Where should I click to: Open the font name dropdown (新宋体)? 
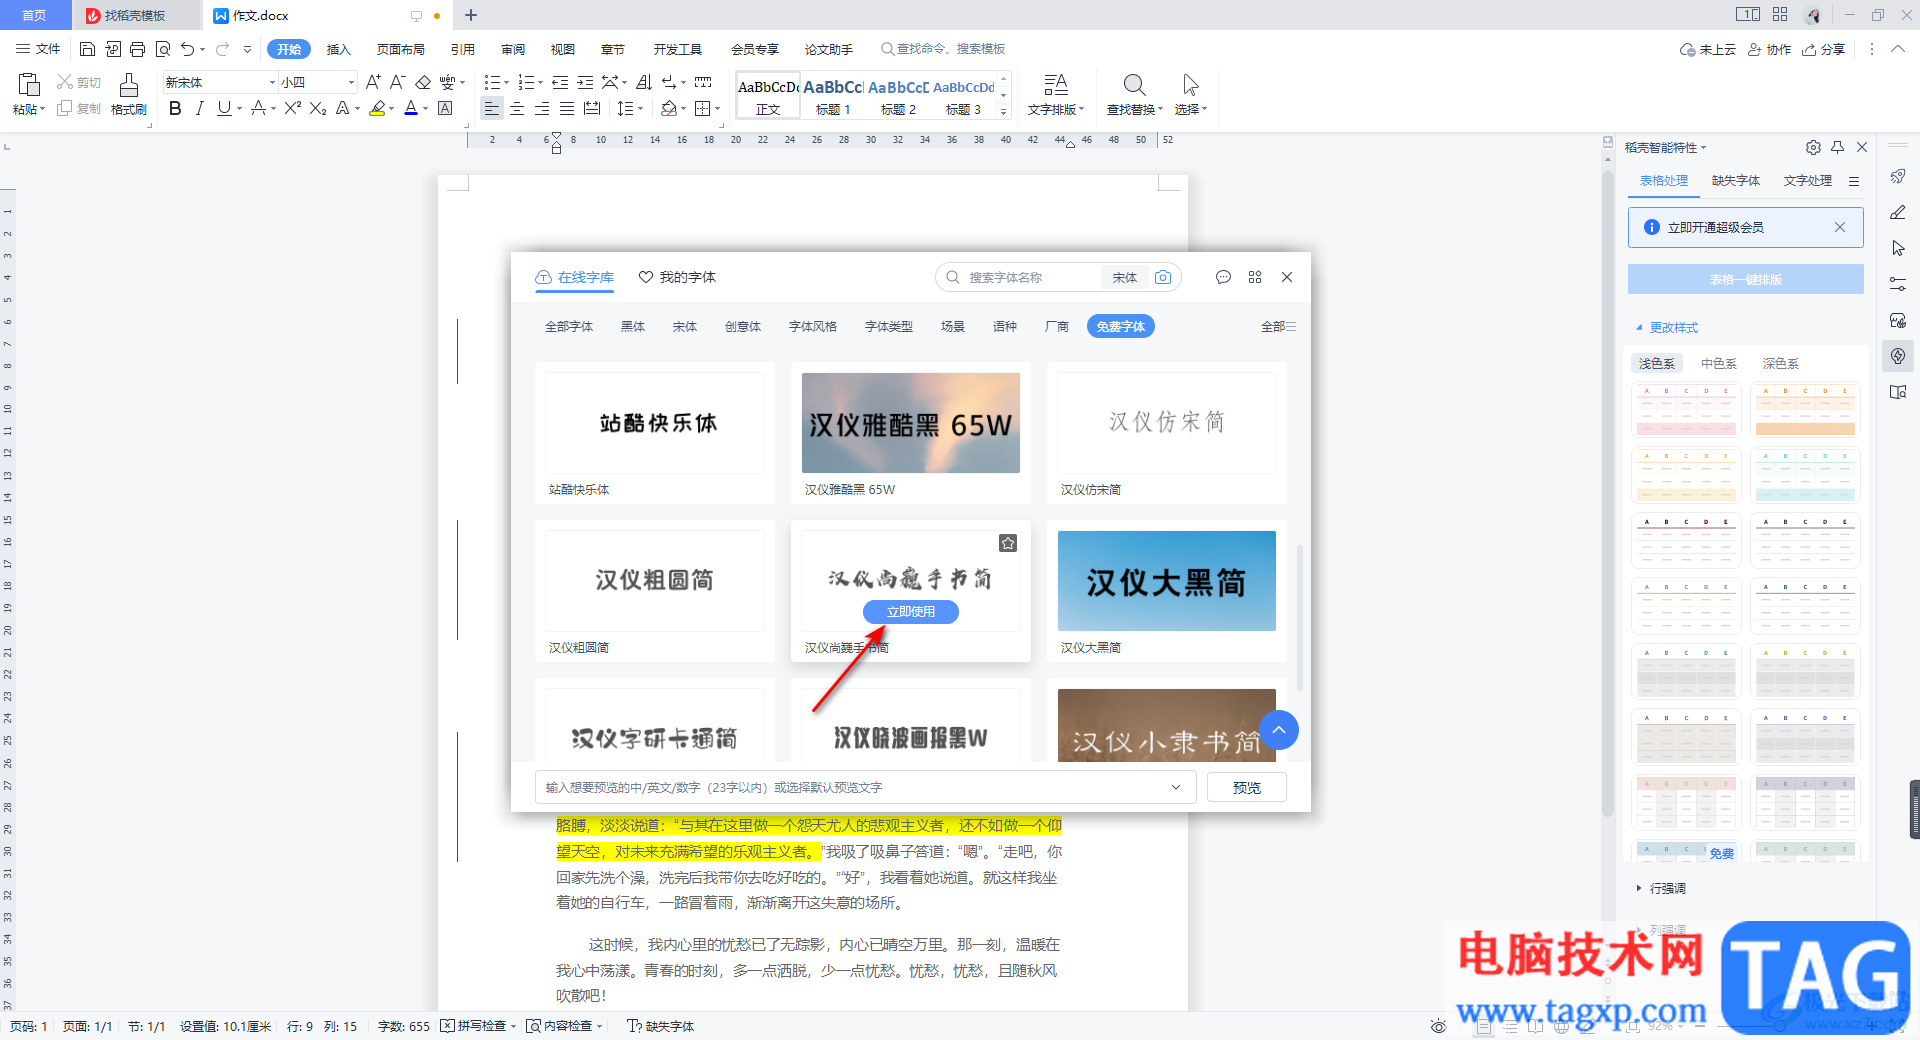[272, 82]
